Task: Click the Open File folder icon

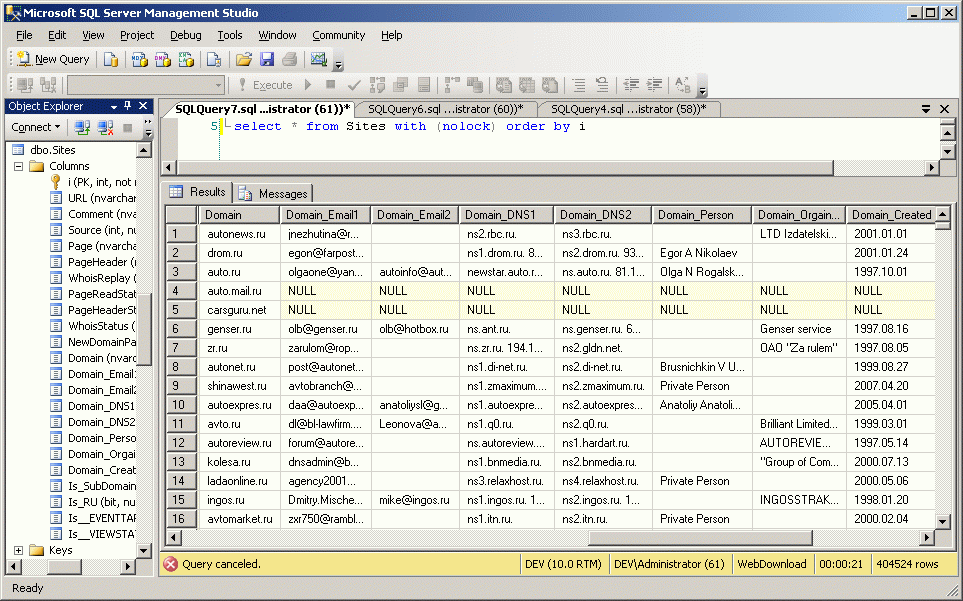Action: coord(244,60)
